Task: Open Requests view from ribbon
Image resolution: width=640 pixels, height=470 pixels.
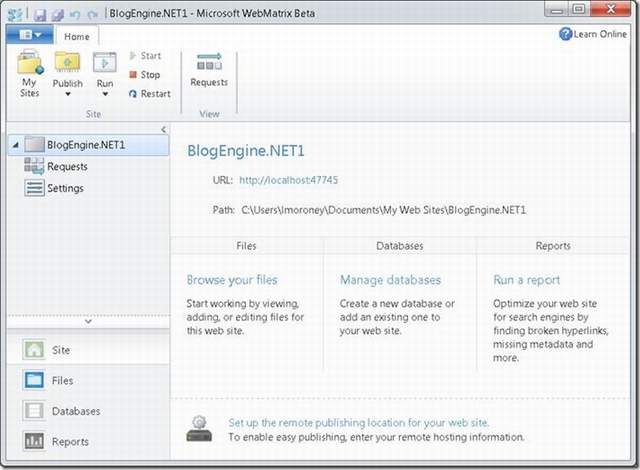Action: [209, 70]
